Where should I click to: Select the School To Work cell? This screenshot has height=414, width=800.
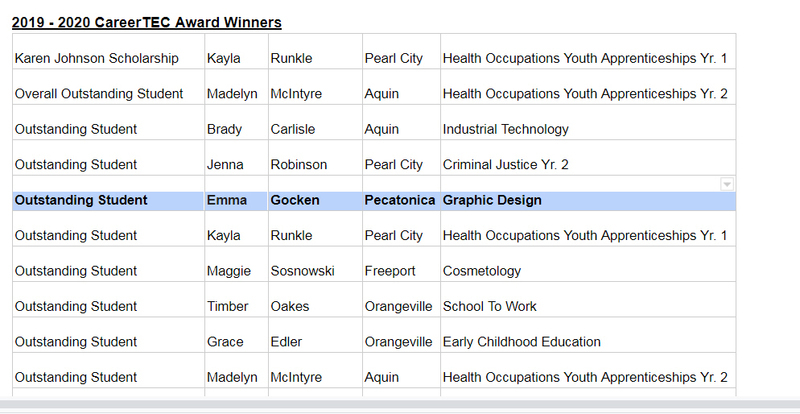coord(490,306)
